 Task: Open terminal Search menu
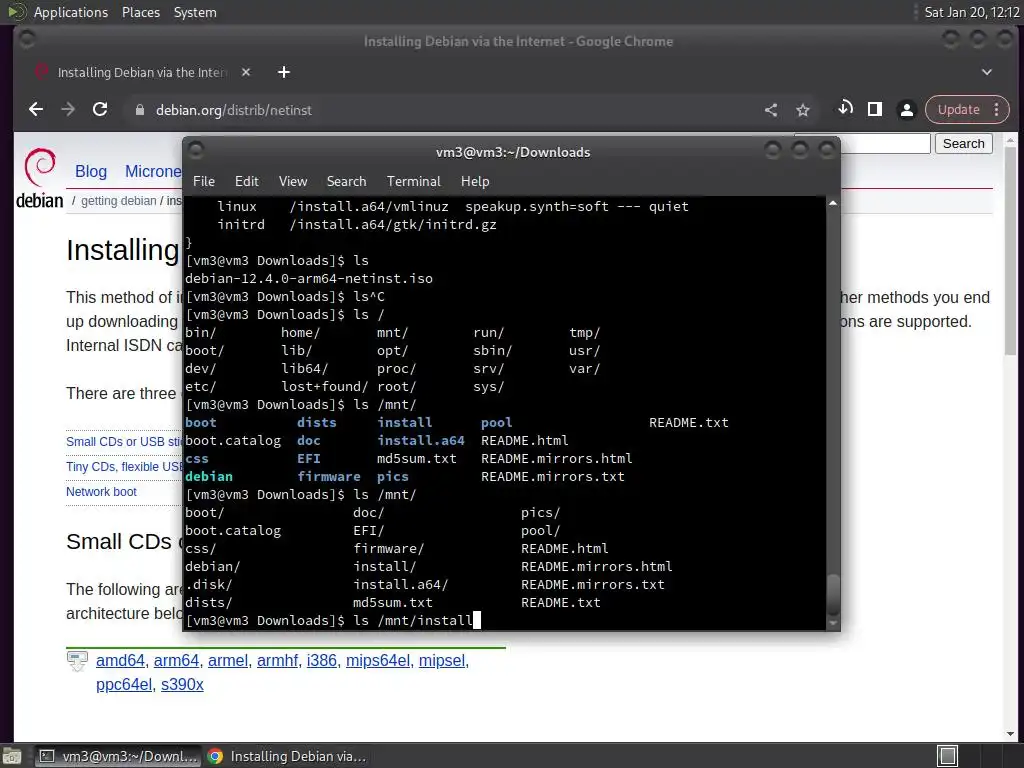[x=346, y=181]
